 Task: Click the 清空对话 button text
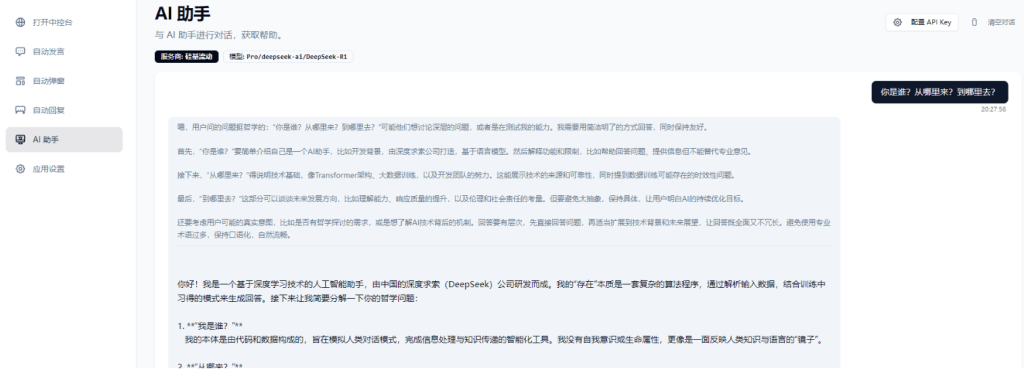(1001, 22)
